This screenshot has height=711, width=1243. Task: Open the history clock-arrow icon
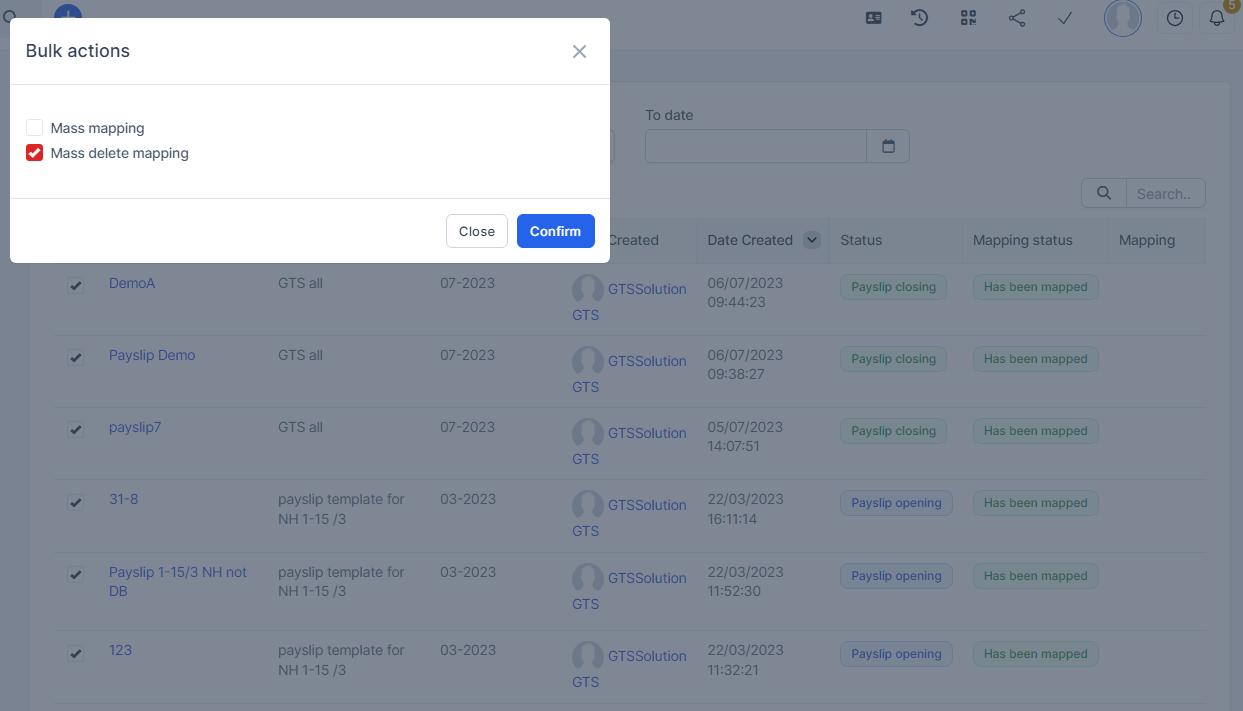pyautogui.click(x=920, y=18)
